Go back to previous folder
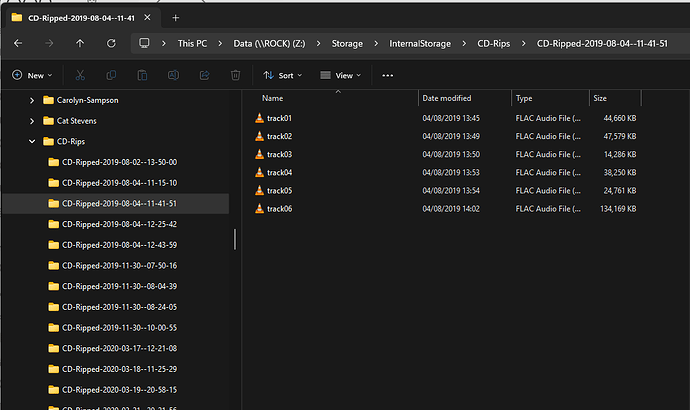The height and width of the screenshot is (410, 690). pyautogui.click(x=18, y=43)
